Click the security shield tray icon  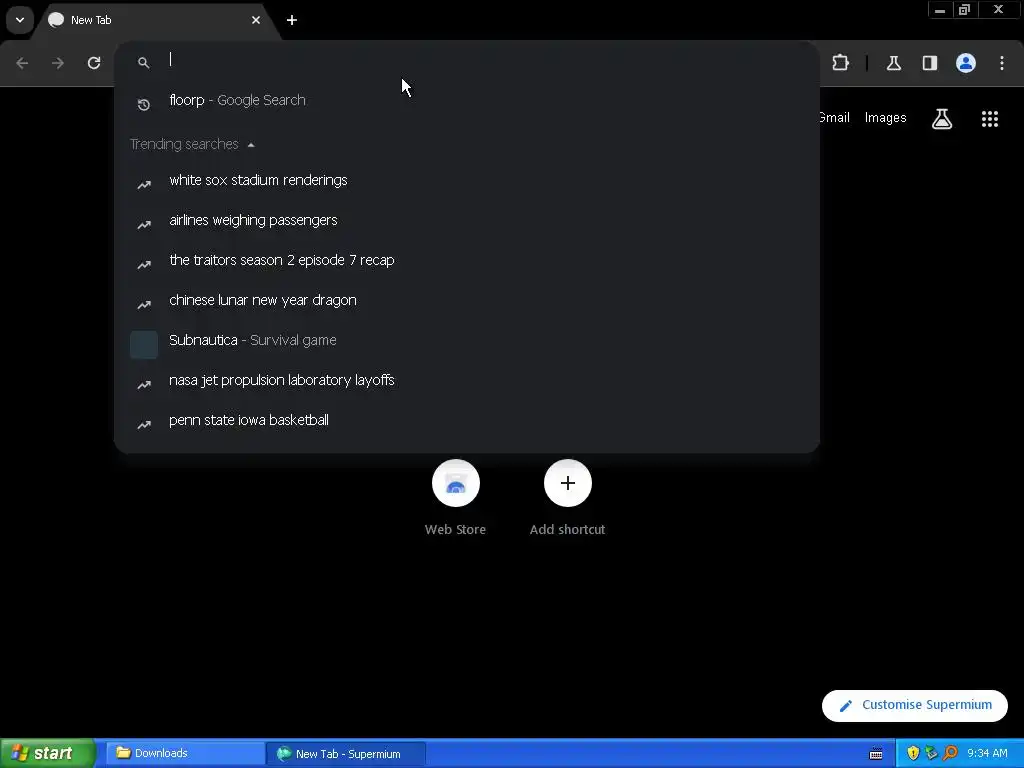[x=913, y=753]
